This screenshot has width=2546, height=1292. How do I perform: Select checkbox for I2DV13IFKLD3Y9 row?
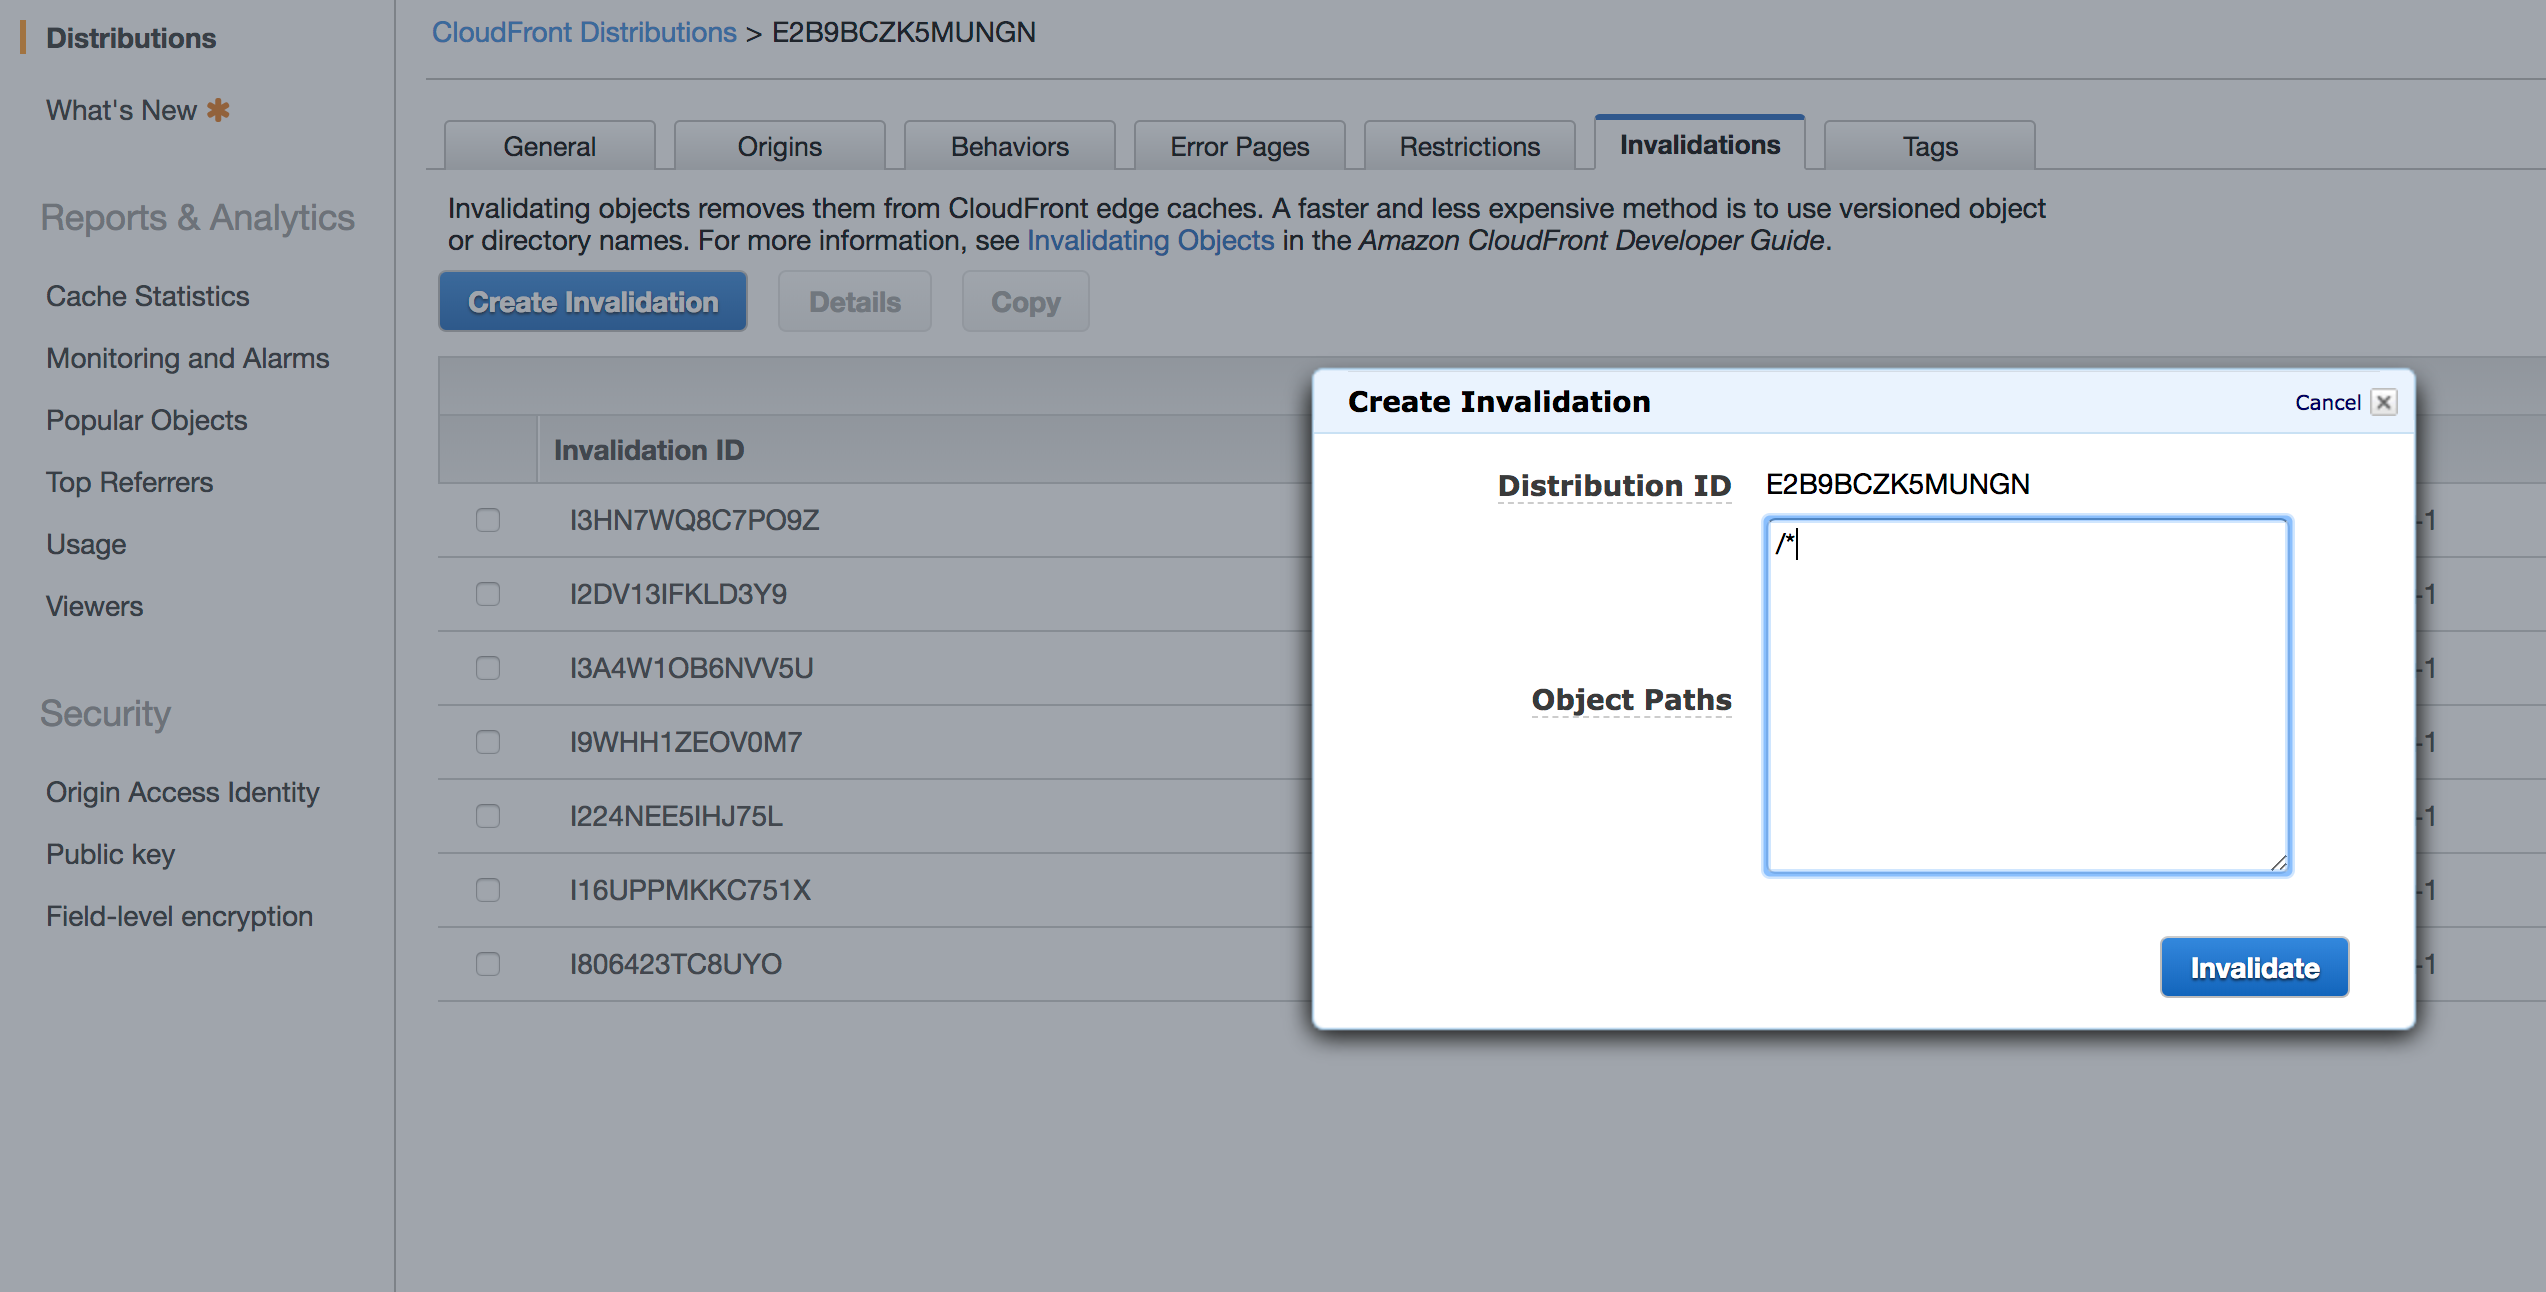tap(488, 594)
